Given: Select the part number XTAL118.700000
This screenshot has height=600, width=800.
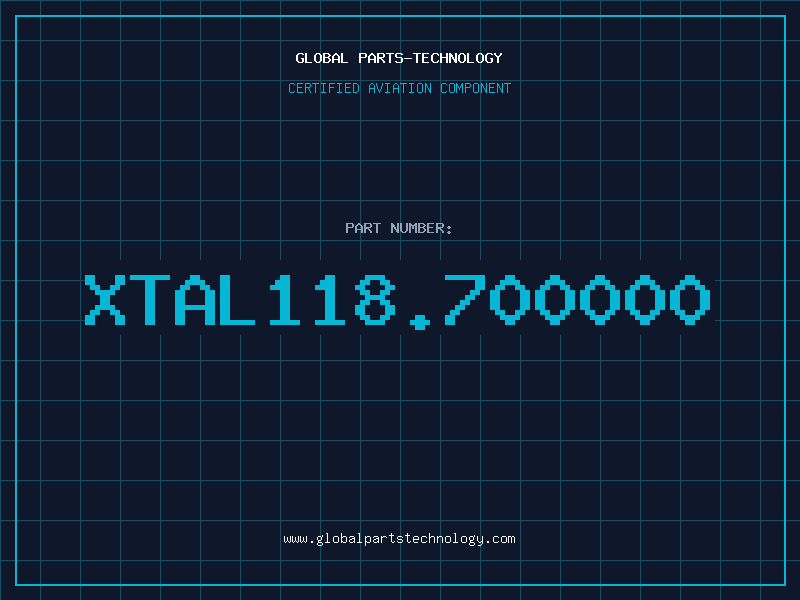Looking at the screenshot, I should tap(397, 302).
